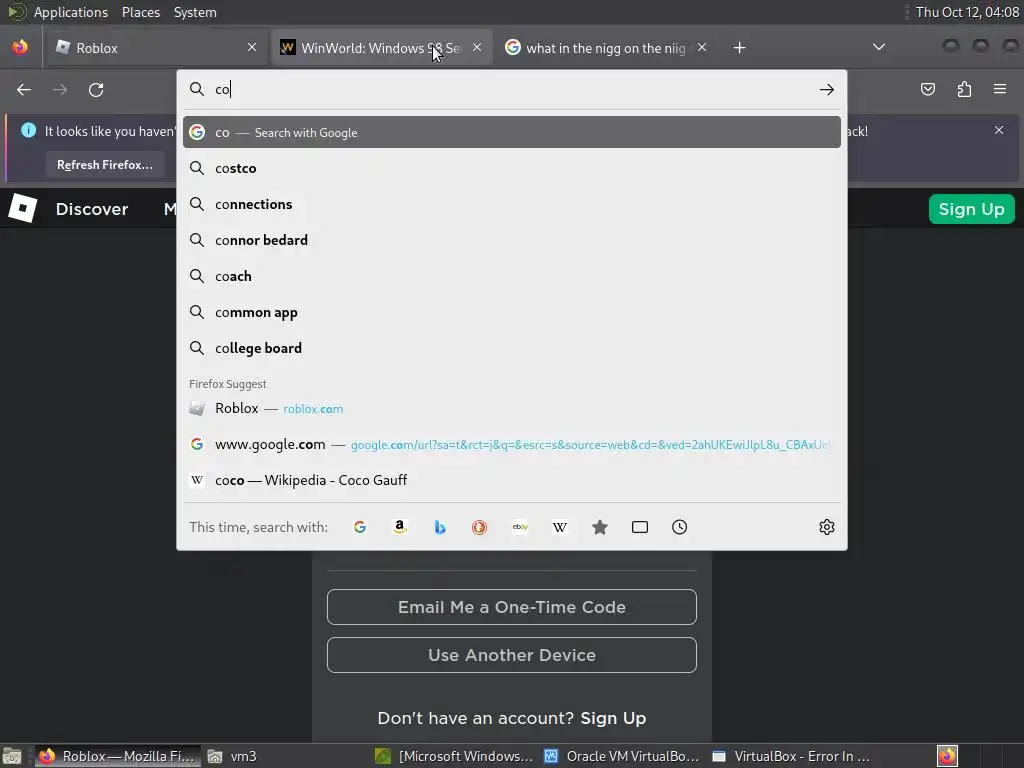Open Discover in the Roblox navigation
The height and width of the screenshot is (768, 1024).
[91, 209]
